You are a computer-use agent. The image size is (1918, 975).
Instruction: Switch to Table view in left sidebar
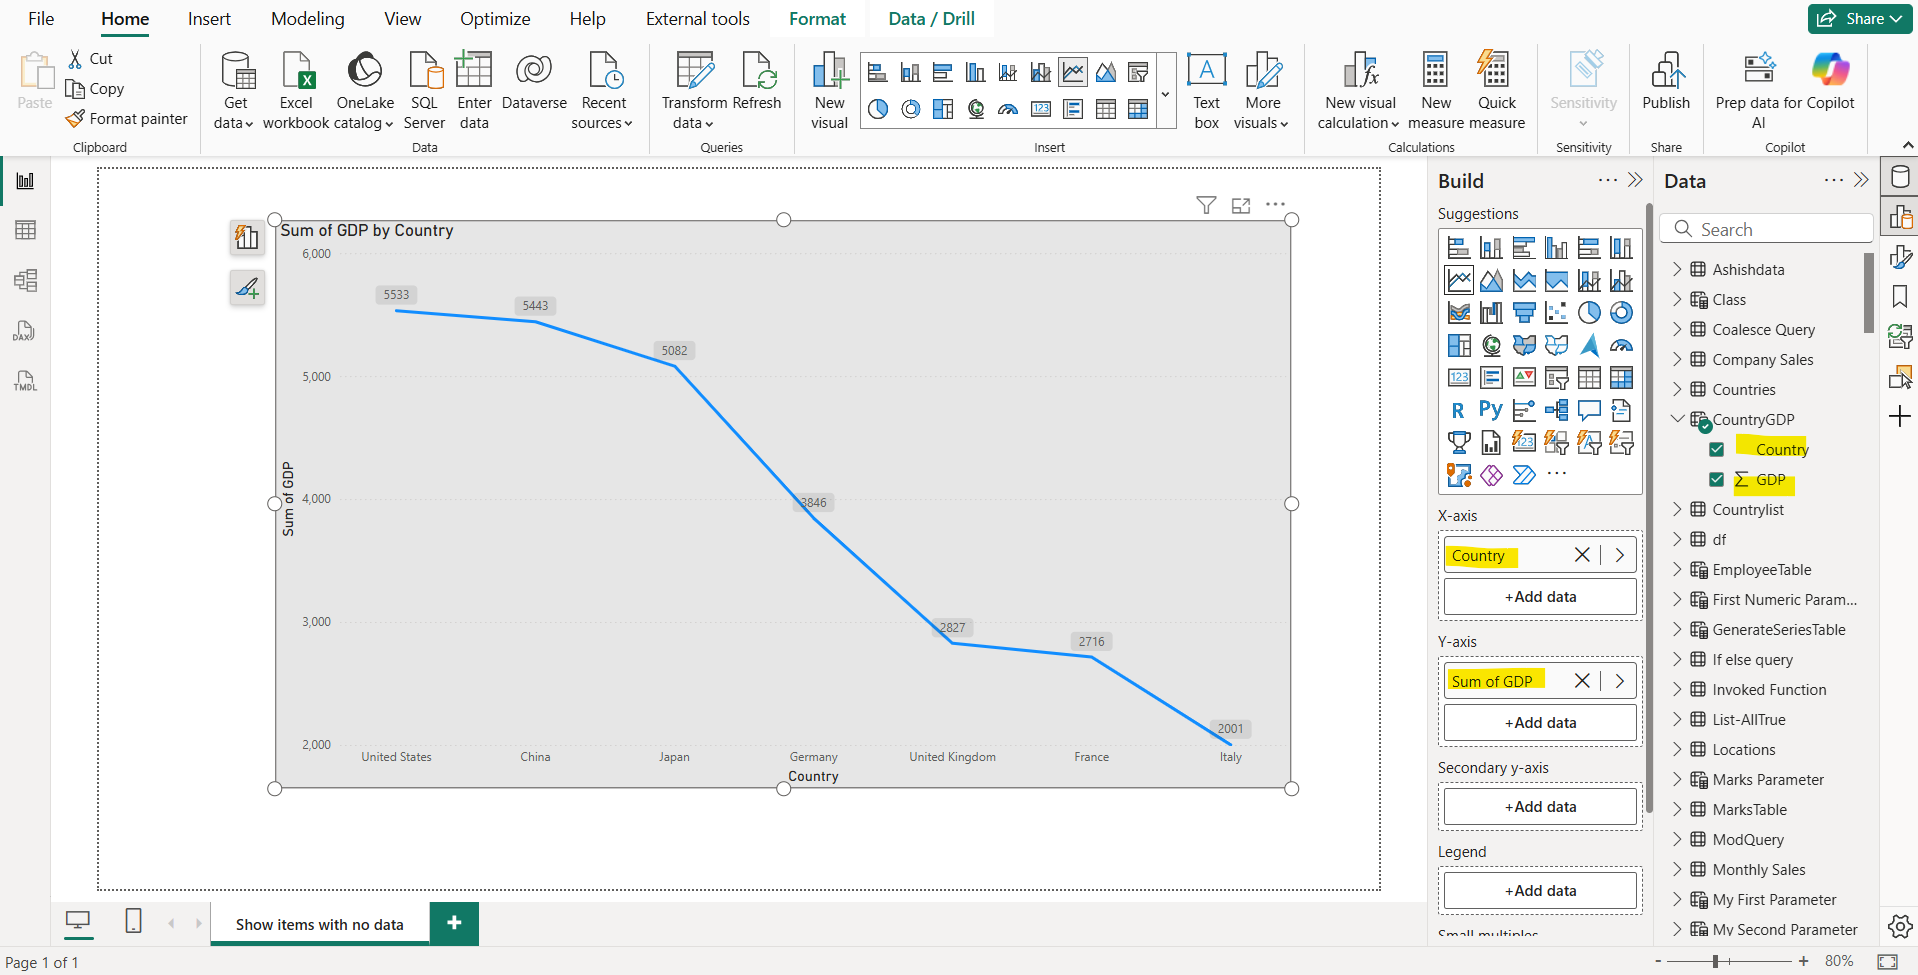click(24, 230)
